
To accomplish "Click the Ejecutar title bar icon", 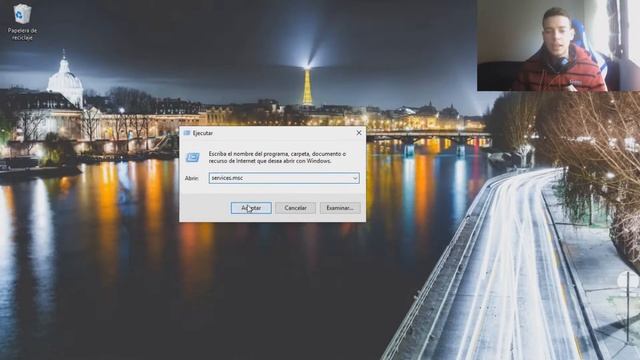I will (x=187, y=133).
